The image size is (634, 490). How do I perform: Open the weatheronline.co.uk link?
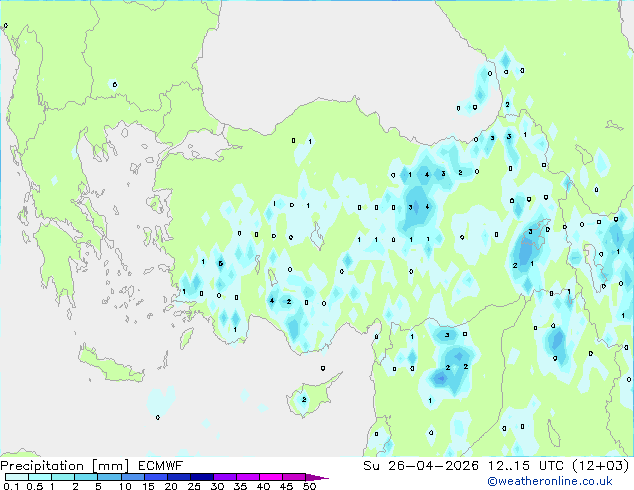pos(550,481)
